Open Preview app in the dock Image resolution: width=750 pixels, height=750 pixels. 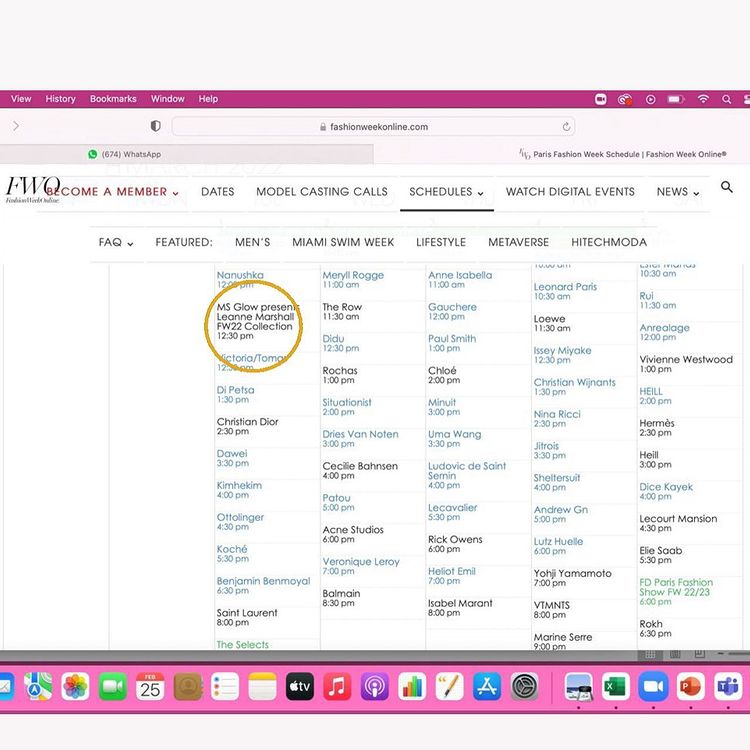[579, 686]
